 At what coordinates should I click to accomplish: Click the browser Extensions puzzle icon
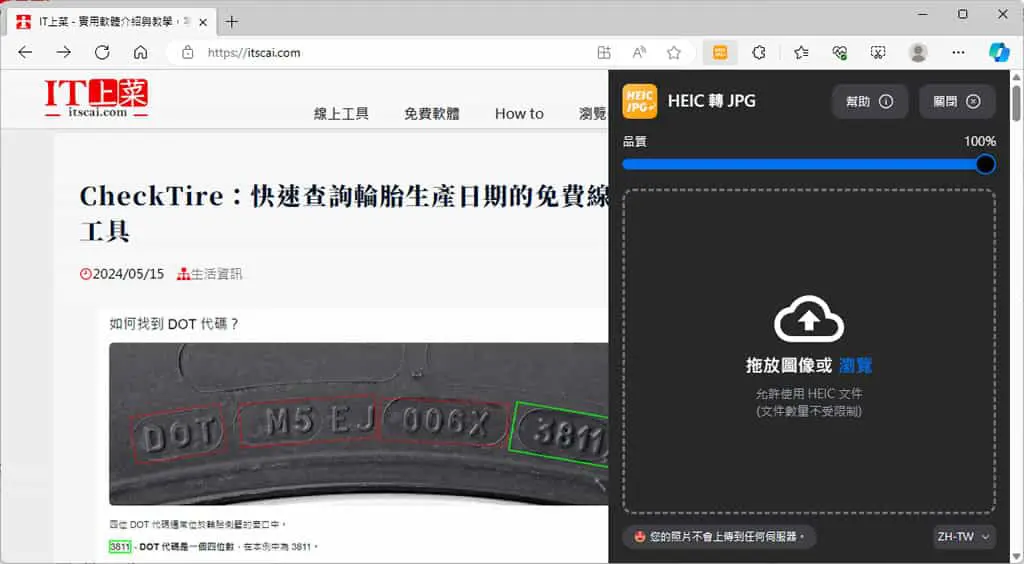pyautogui.click(x=759, y=52)
